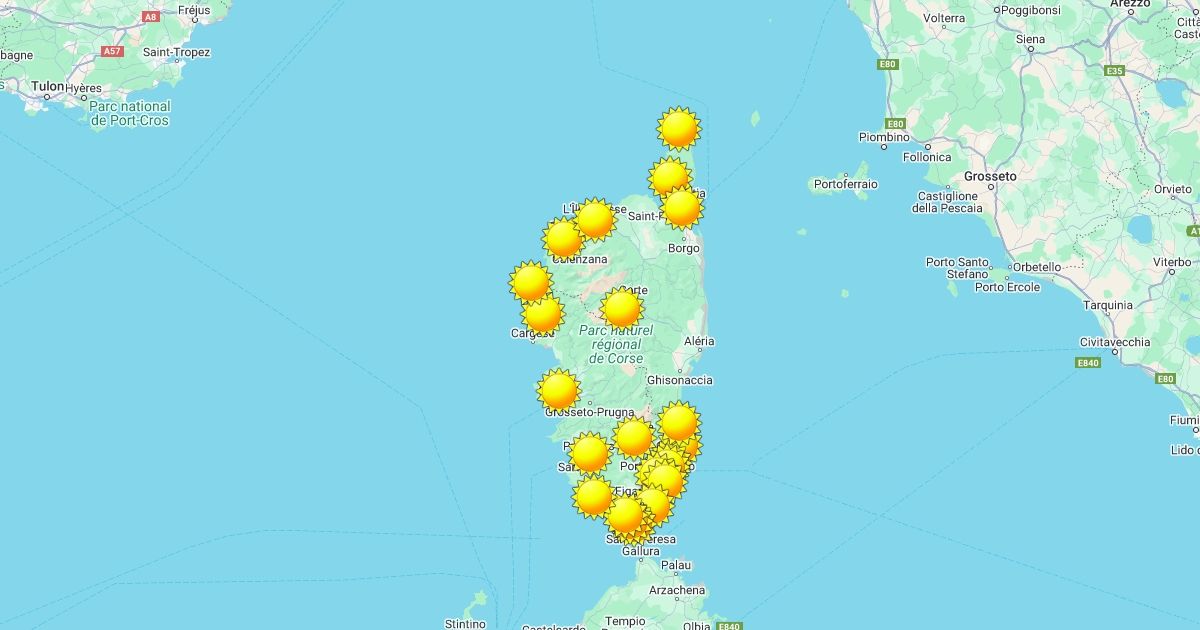Open the sun marker overlapping the Sartène label
The height and width of the screenshot is (630, 1200).
tap(590, 453)
